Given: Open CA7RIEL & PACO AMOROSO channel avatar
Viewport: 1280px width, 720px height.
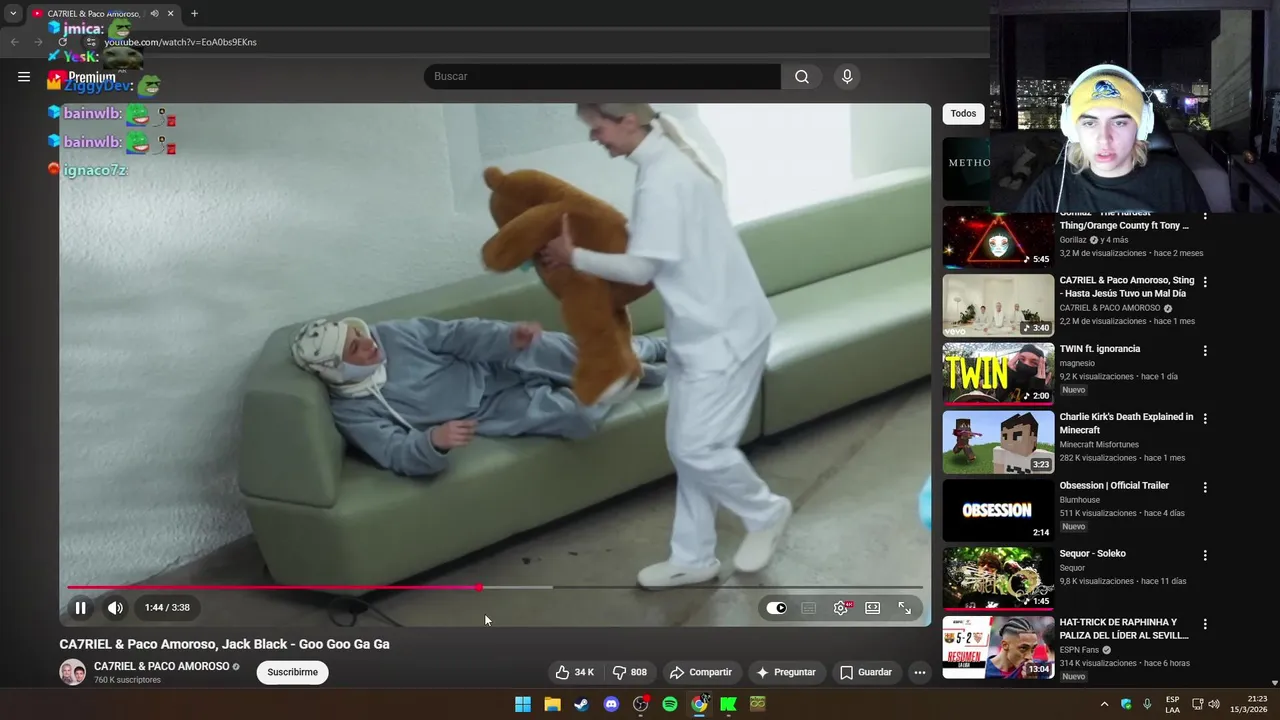Looking at the screenshot, I should click(x=72, y=672).
